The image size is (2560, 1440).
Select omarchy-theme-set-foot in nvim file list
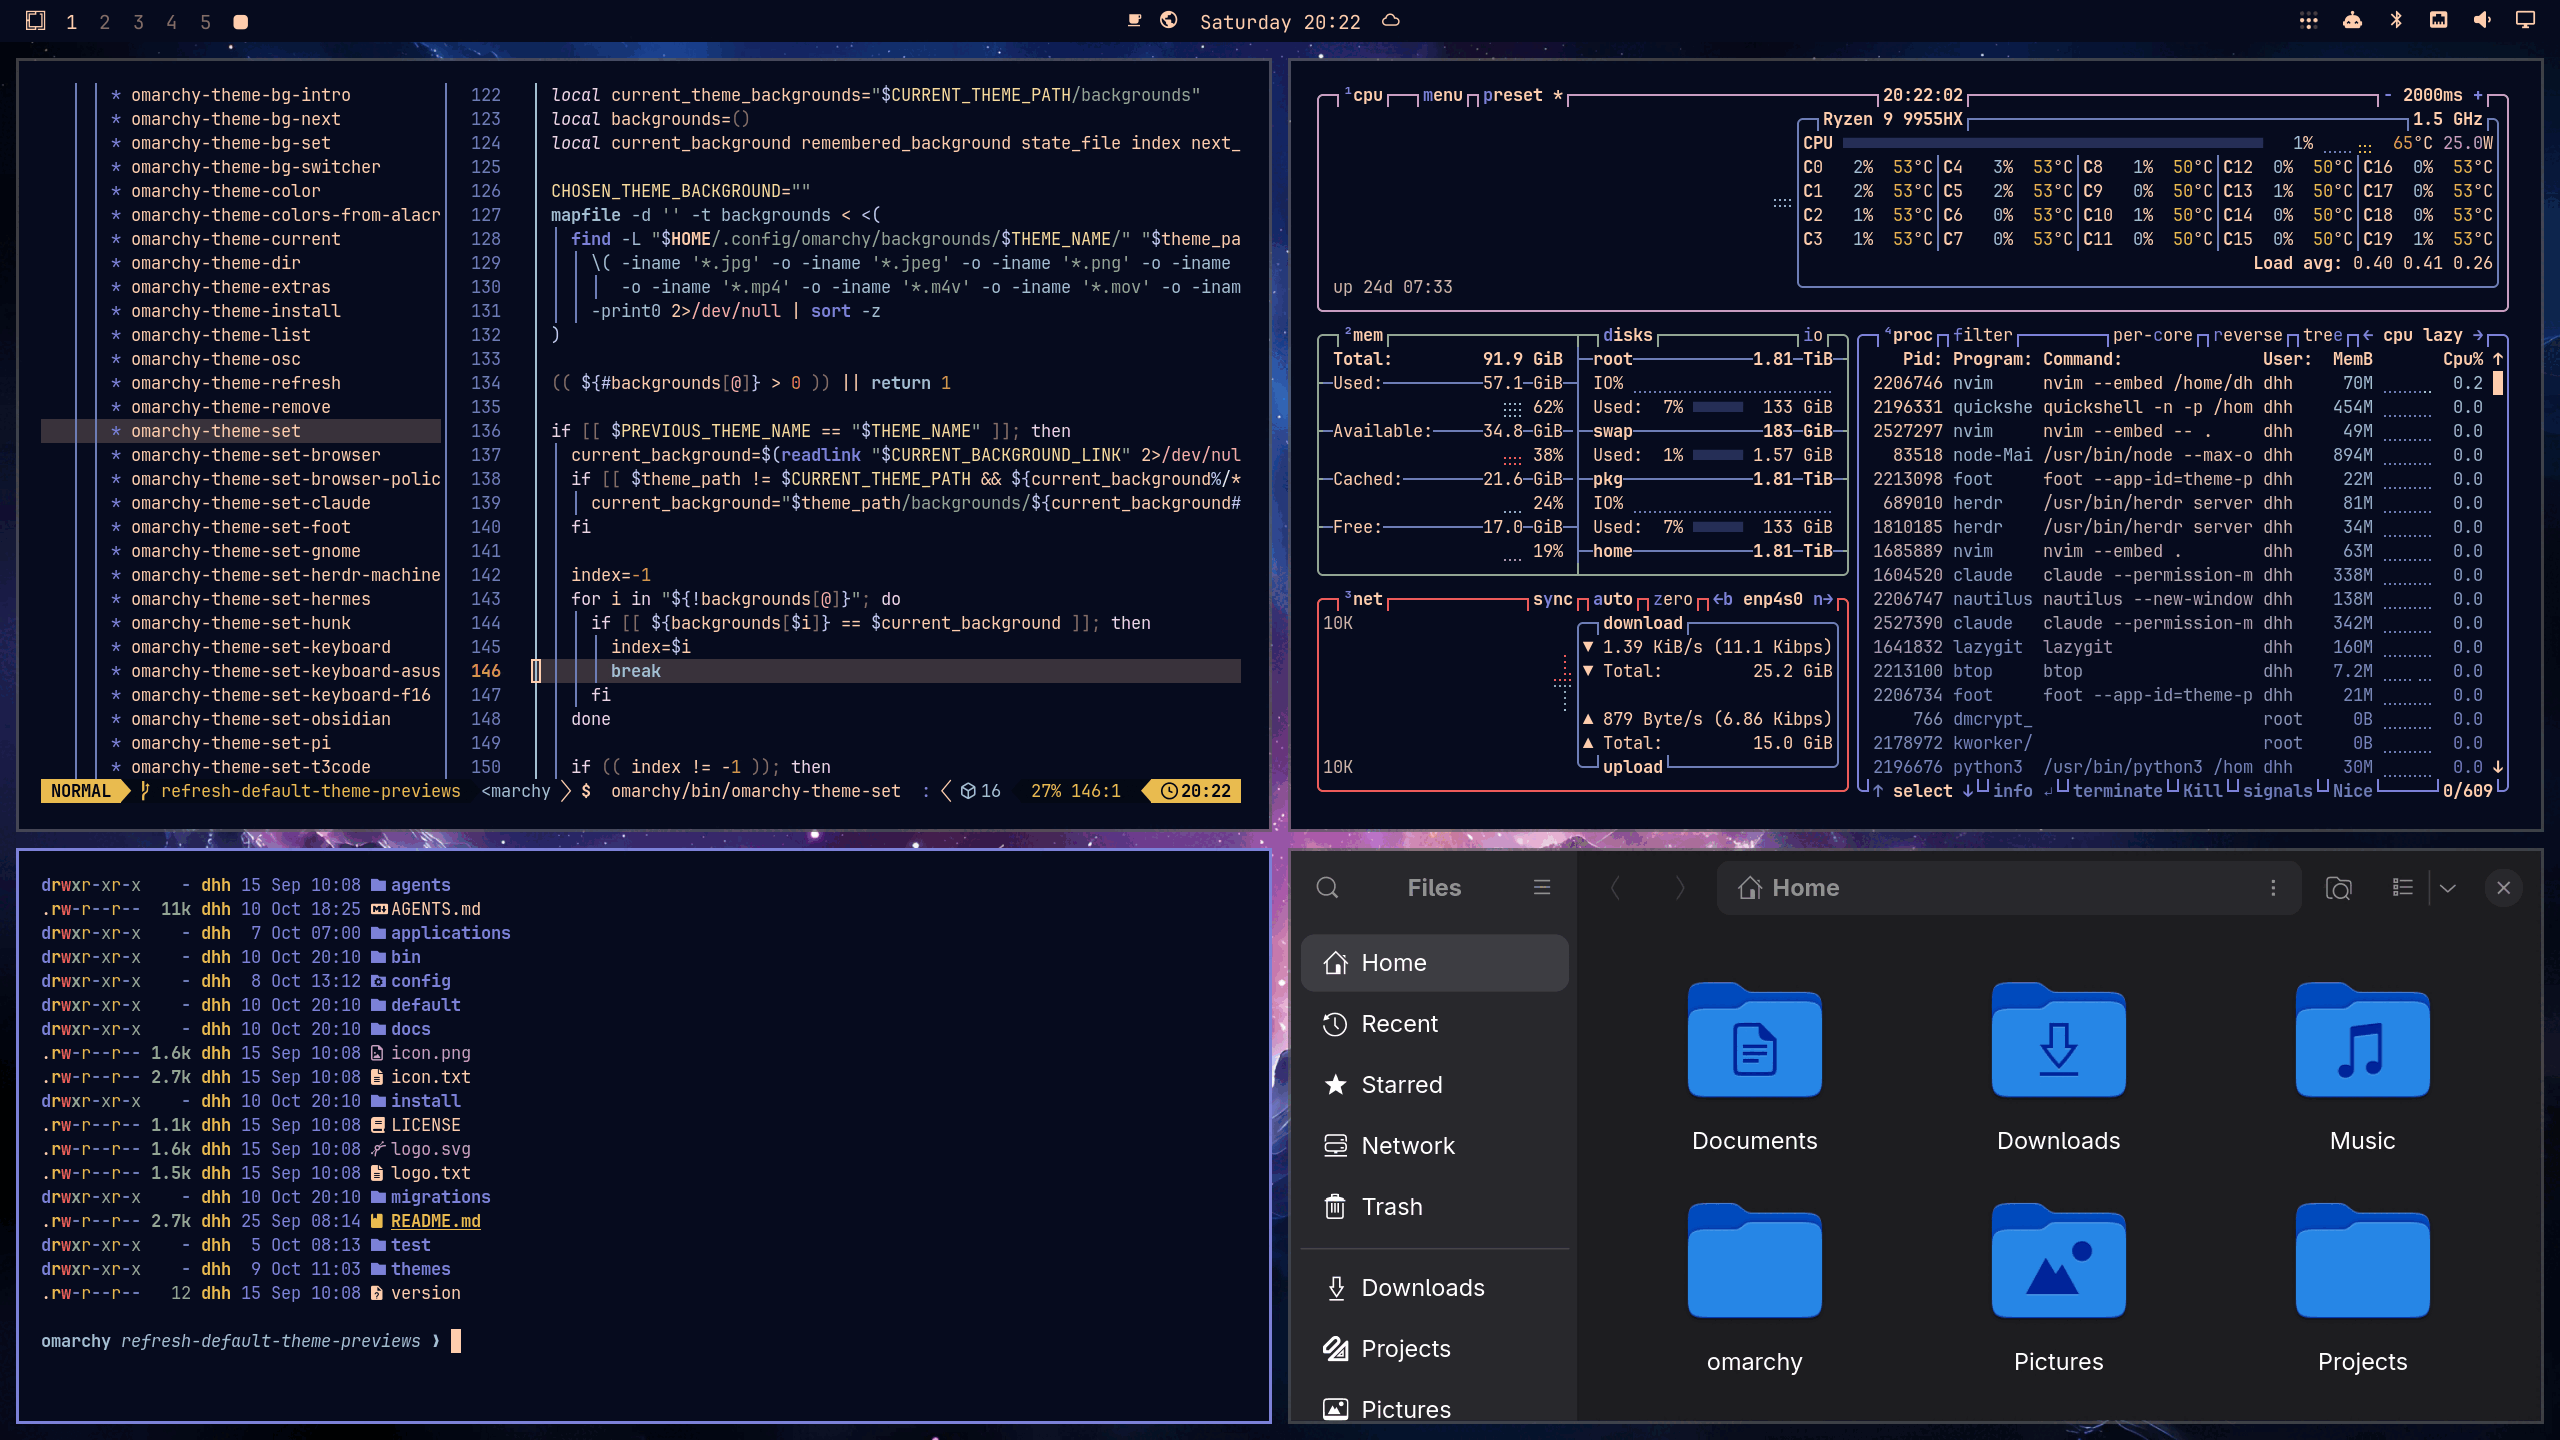(x=240, y=527)
